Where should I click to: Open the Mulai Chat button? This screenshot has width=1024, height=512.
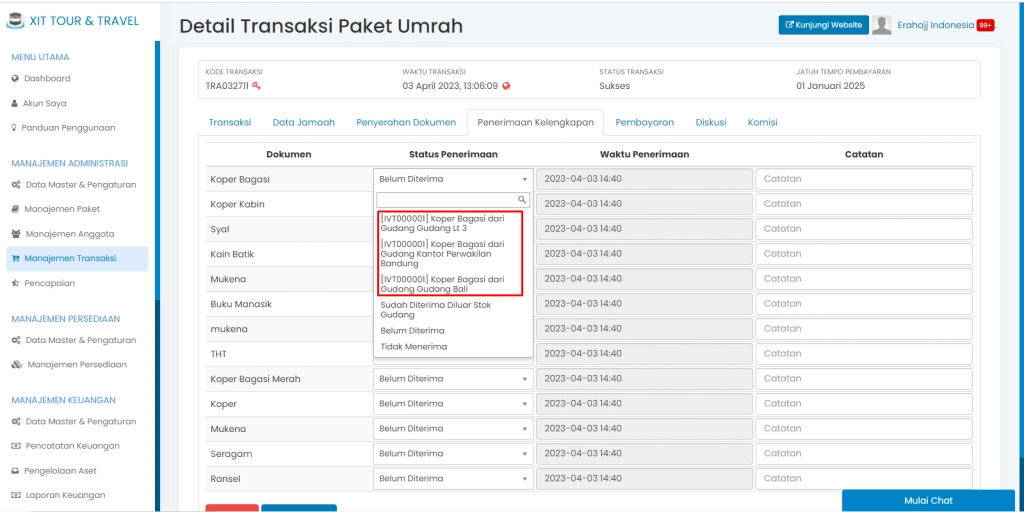(x=927, y=500)
